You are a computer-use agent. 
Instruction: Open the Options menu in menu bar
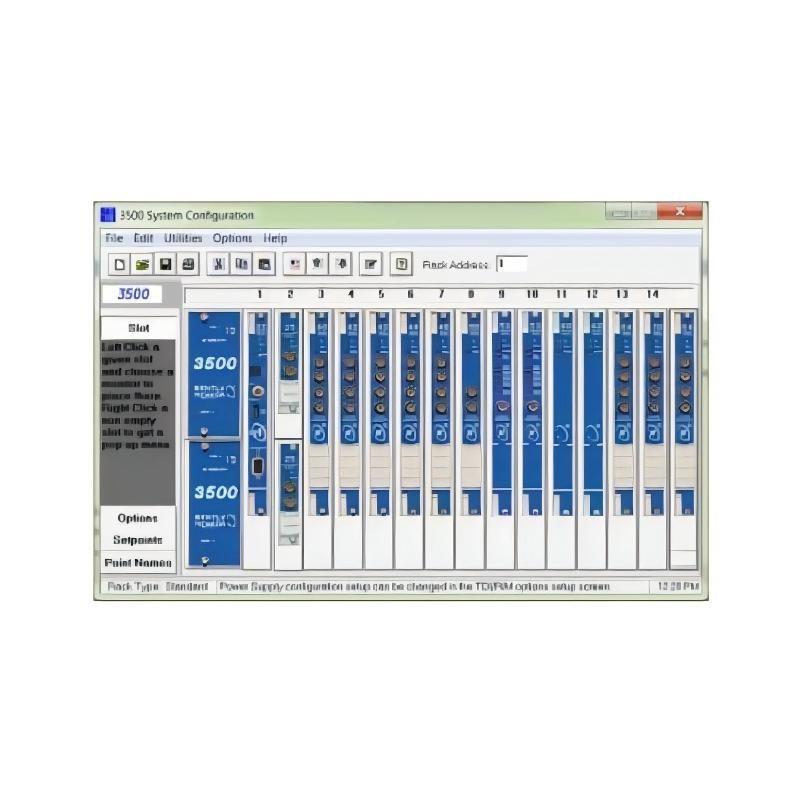point(232,238)
